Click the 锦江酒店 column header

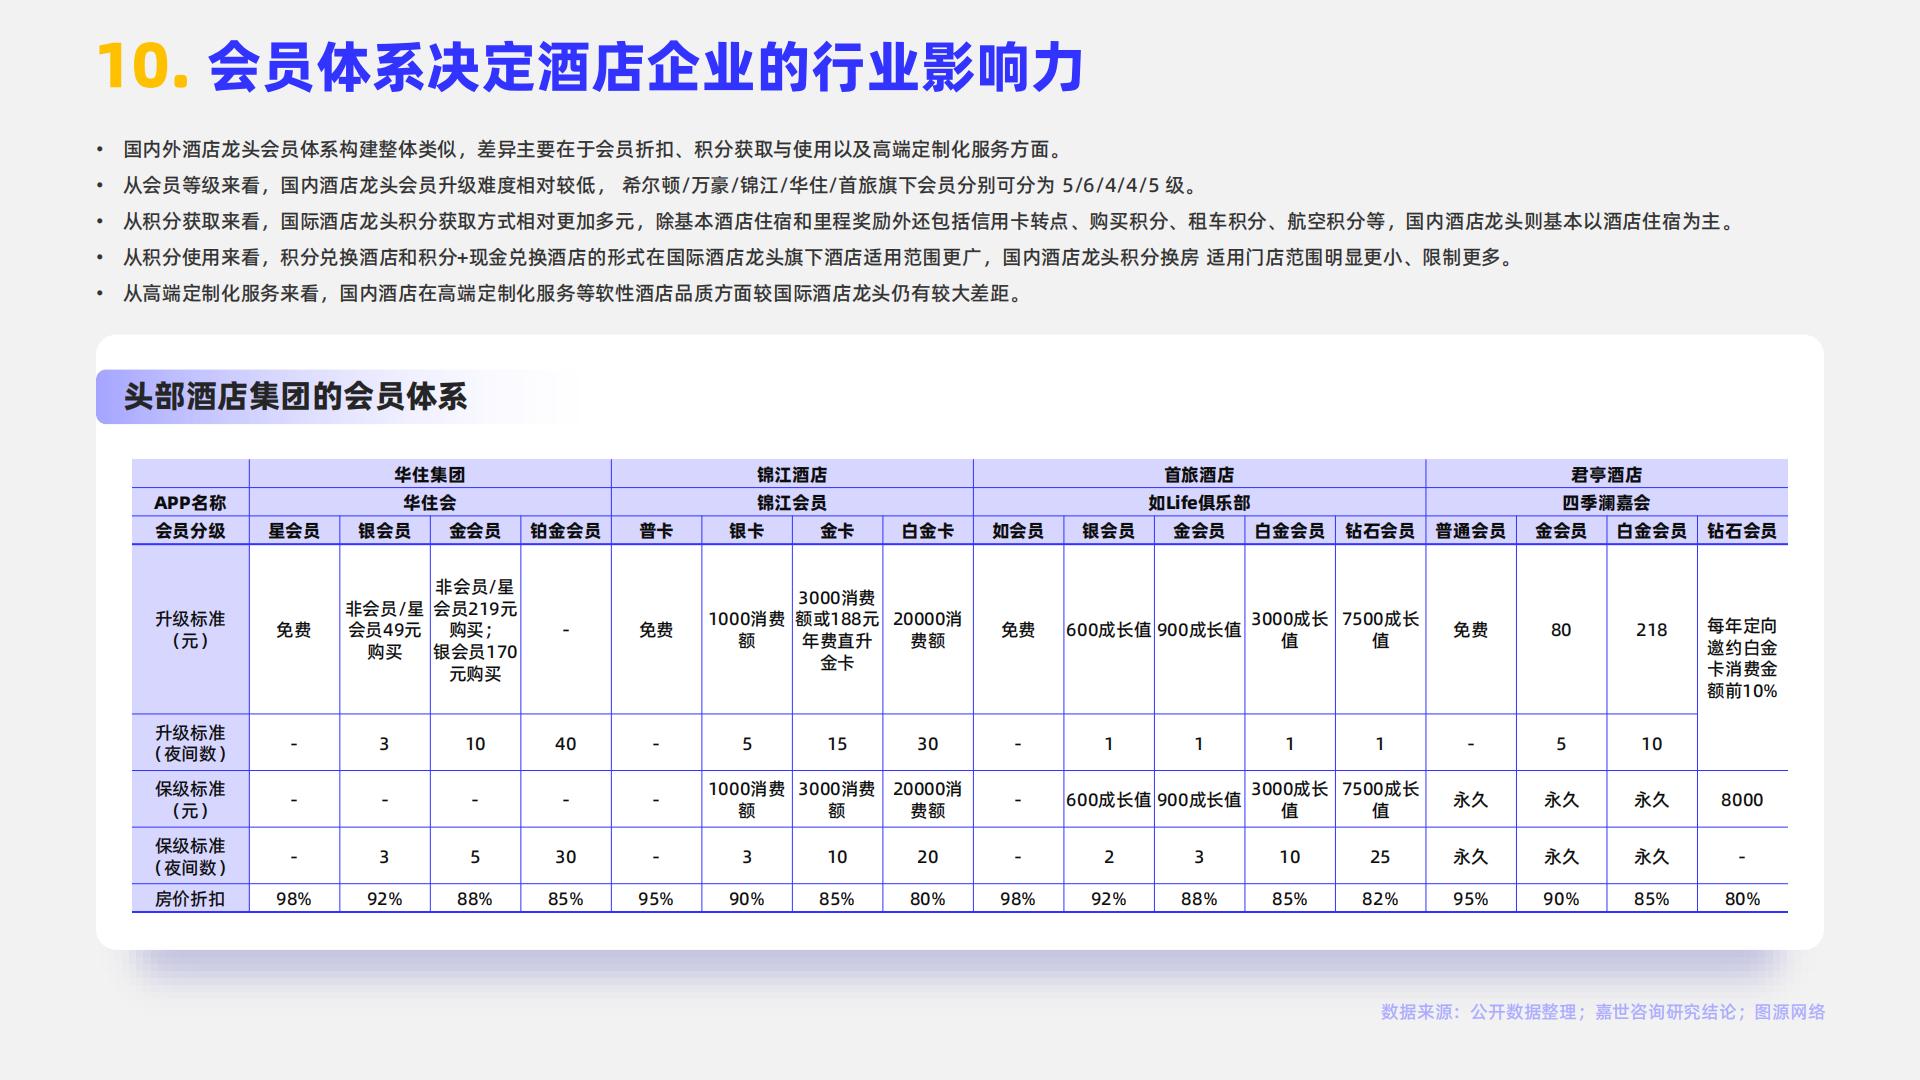792,474
